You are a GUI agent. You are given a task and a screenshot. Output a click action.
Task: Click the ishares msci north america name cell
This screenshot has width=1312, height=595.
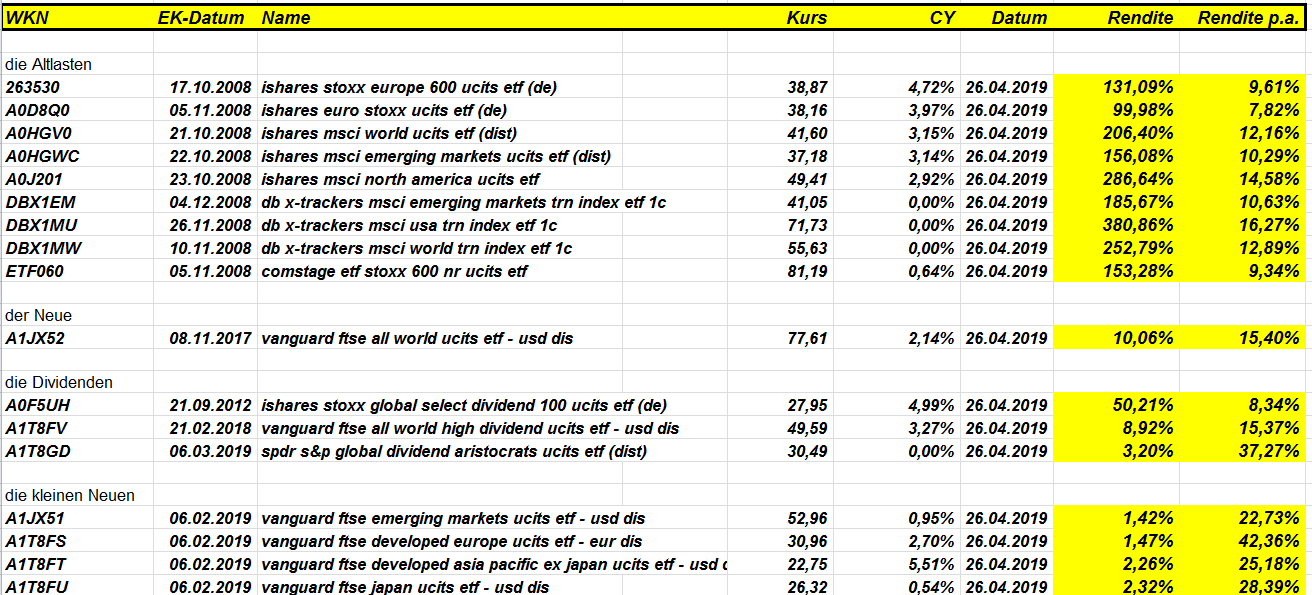pyautogui.click(x=400, y=179)
